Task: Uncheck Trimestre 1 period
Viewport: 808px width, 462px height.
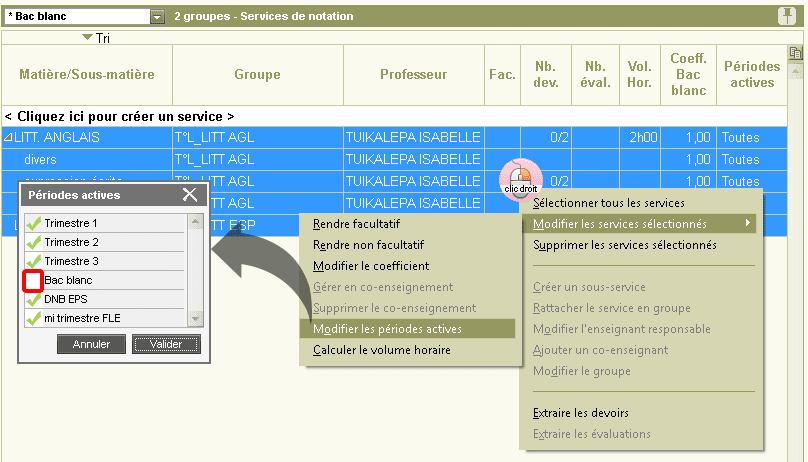Action: pyautogui.click(x=34, y=223)
